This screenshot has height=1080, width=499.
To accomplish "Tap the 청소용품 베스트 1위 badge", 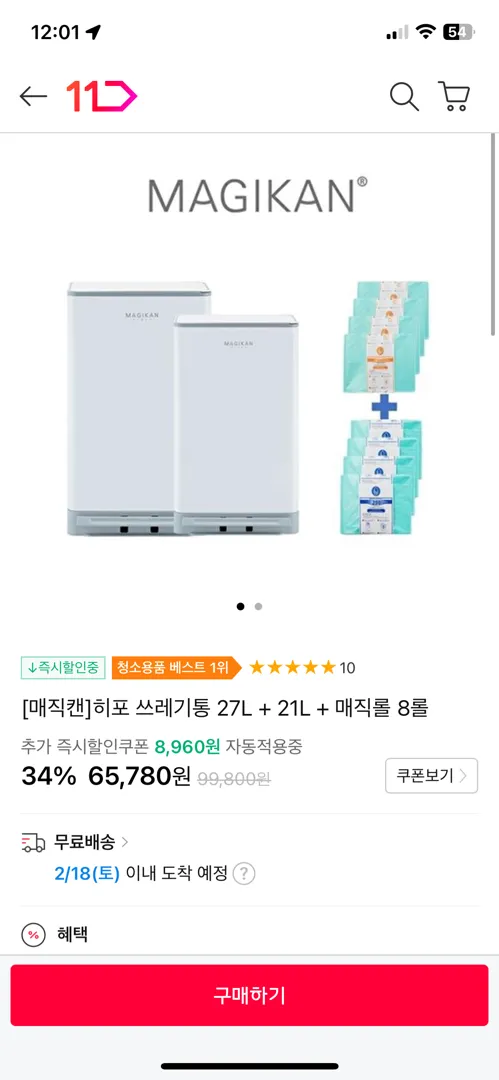I will coord(176,667).
